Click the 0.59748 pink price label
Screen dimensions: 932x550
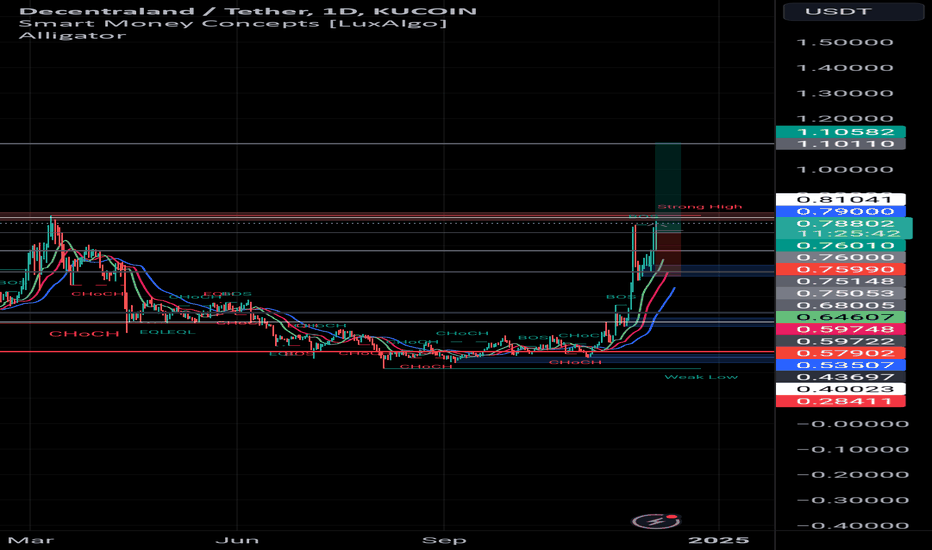pos(840,329)
